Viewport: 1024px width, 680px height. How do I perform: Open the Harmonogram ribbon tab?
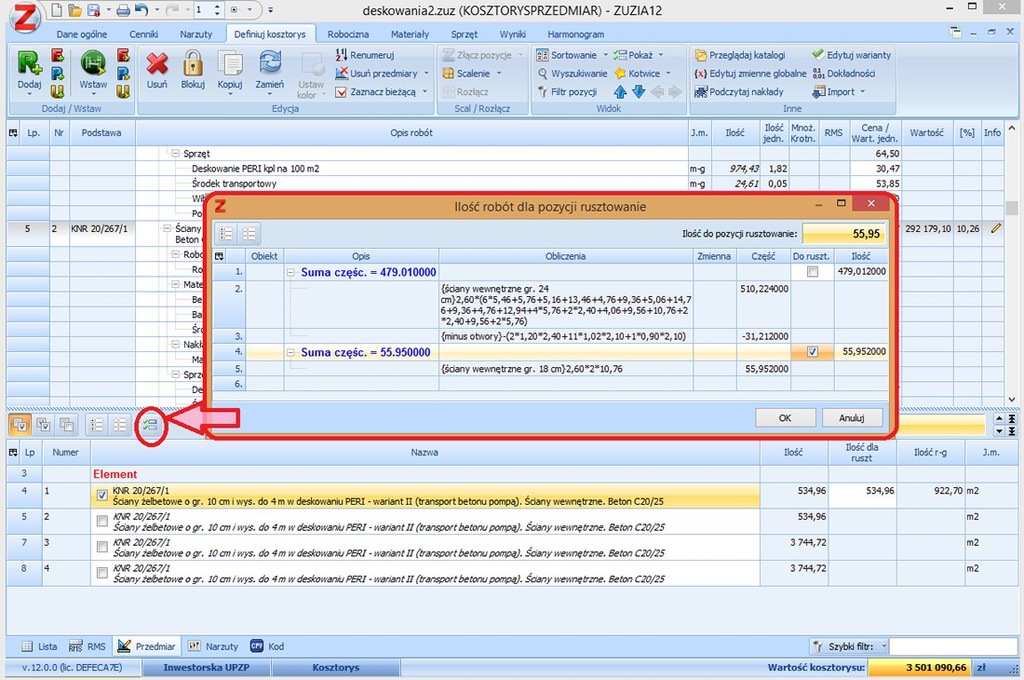(x=575, y=34)
